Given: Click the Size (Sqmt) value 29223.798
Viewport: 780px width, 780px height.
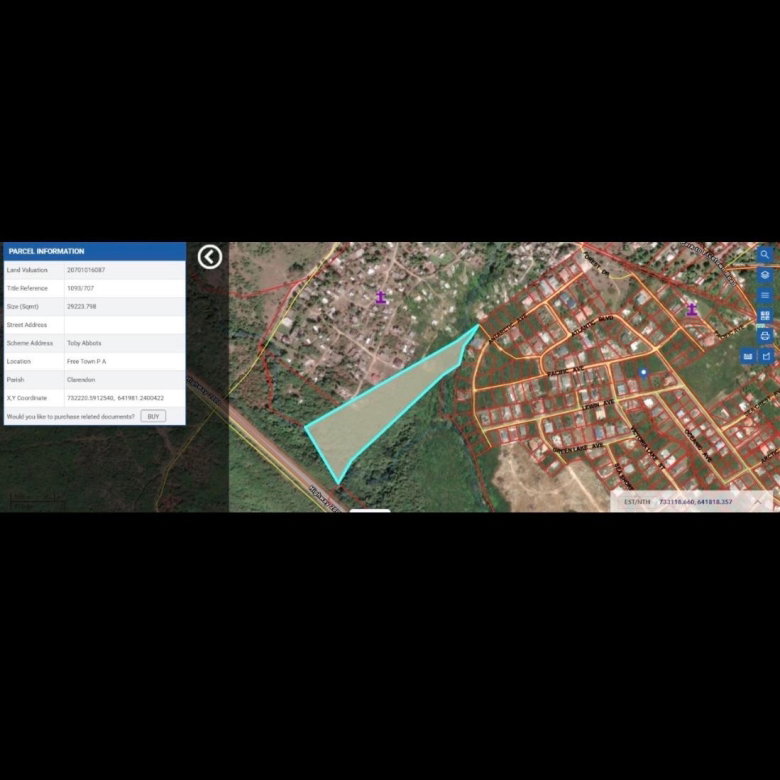Looking at the screenshot, I should [82, 307].
